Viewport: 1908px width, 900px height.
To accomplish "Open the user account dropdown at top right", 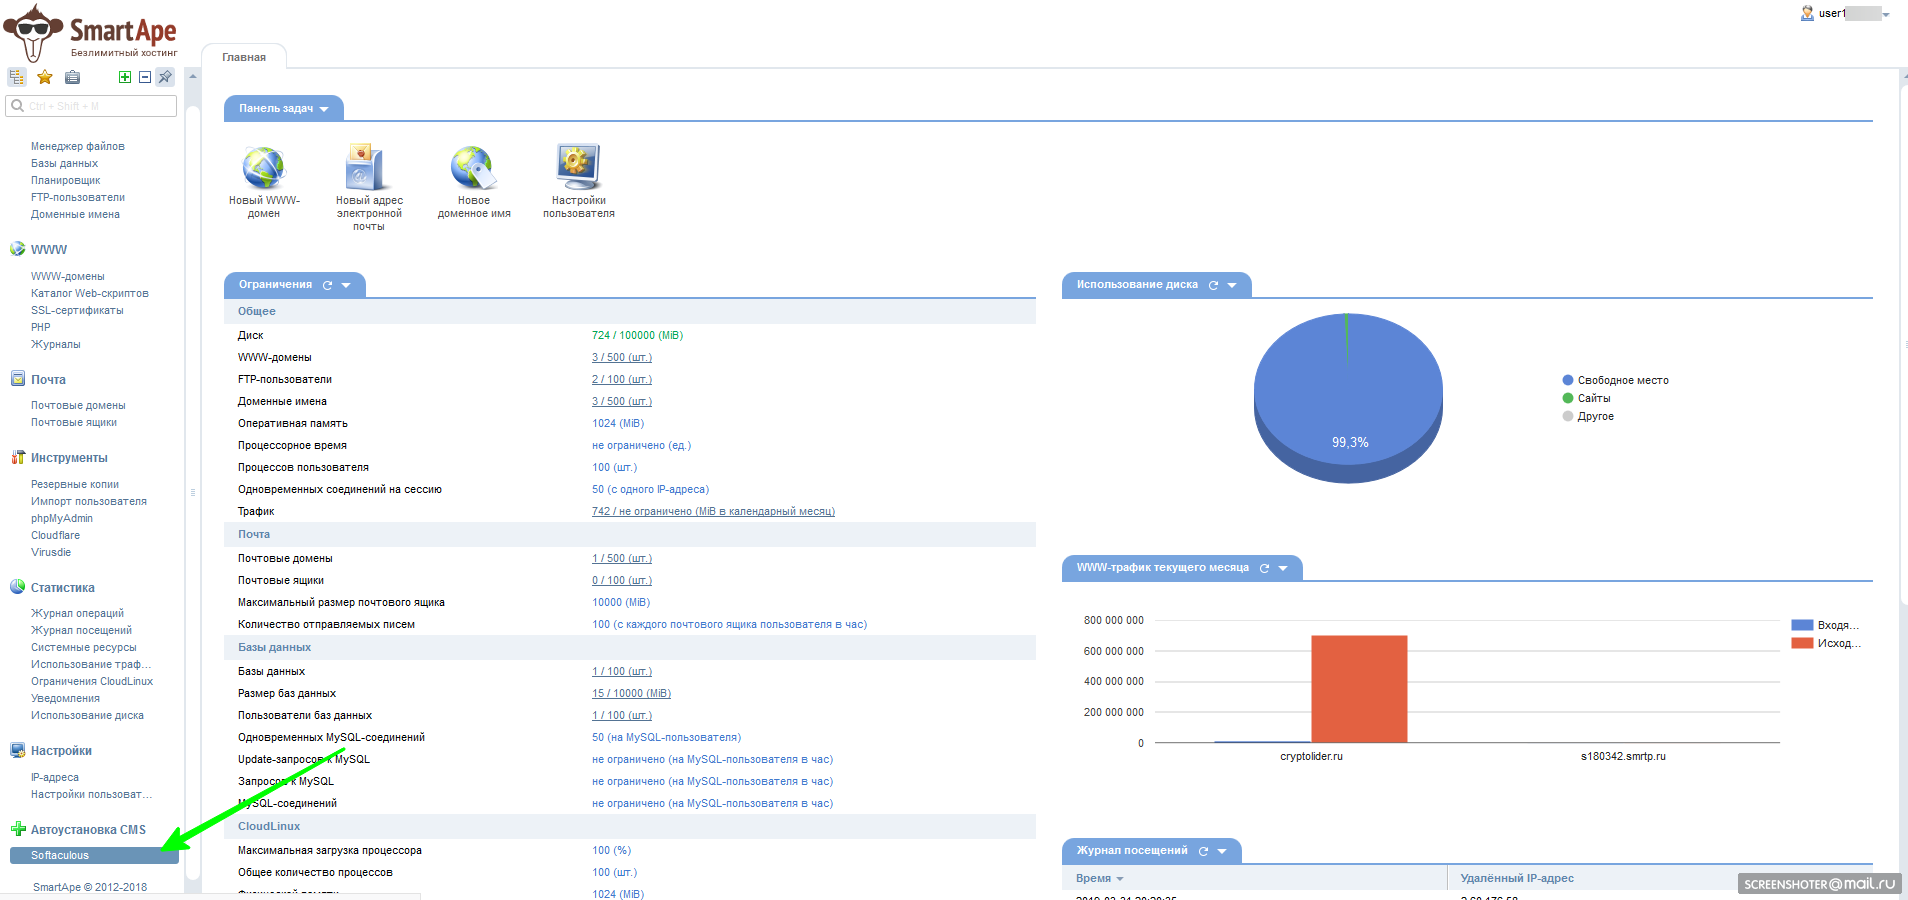I will [x=1885, y=14].
